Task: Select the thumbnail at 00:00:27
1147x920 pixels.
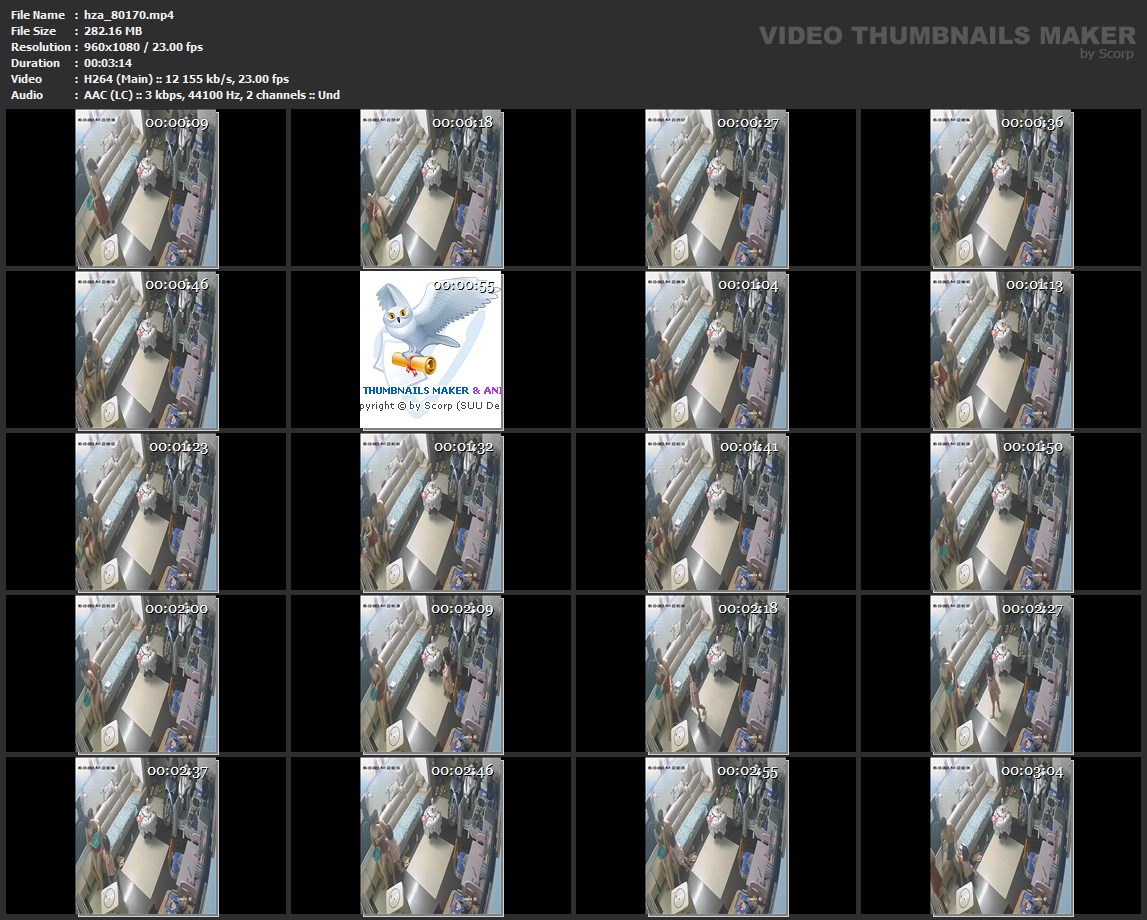Action: pyautogui.click(x=716, y=188)
